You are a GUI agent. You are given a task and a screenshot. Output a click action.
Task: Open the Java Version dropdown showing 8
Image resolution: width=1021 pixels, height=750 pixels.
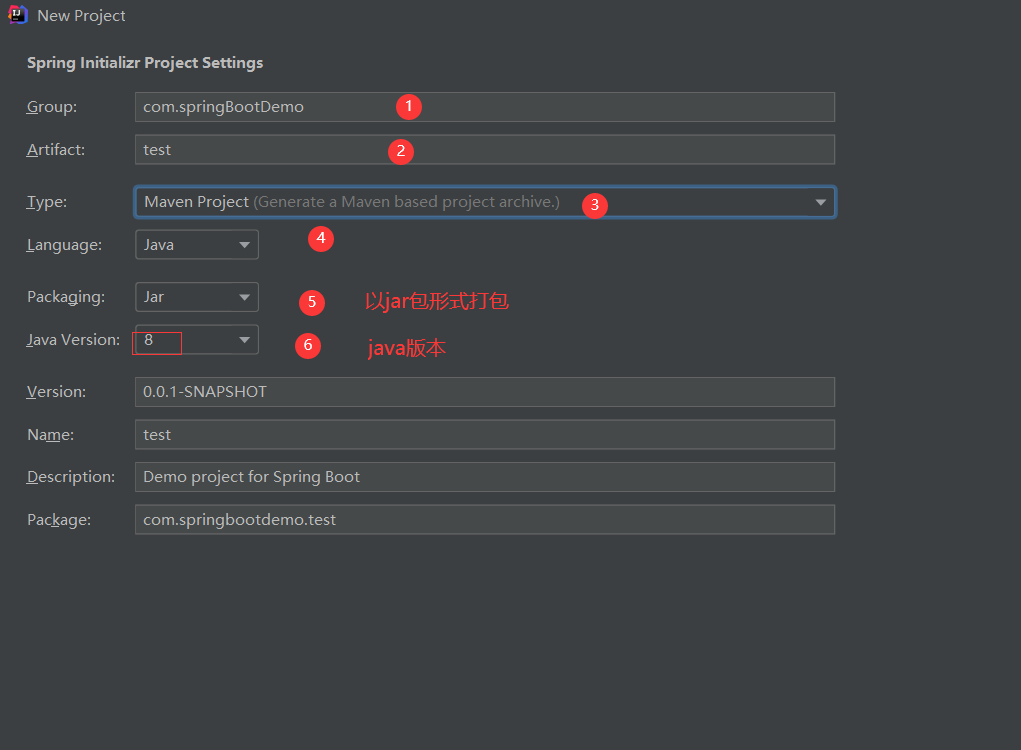pyautogui.click(x=197, y=340)
